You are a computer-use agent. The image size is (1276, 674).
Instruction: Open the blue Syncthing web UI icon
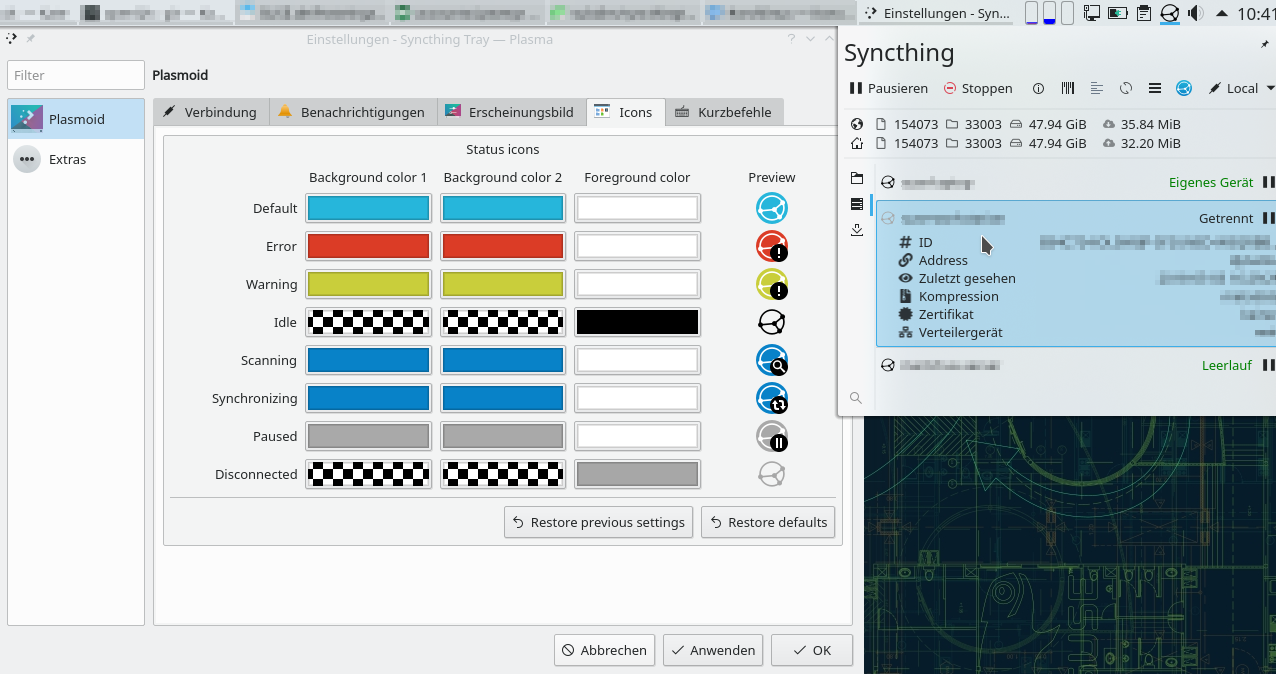[x=1184, y=88]
